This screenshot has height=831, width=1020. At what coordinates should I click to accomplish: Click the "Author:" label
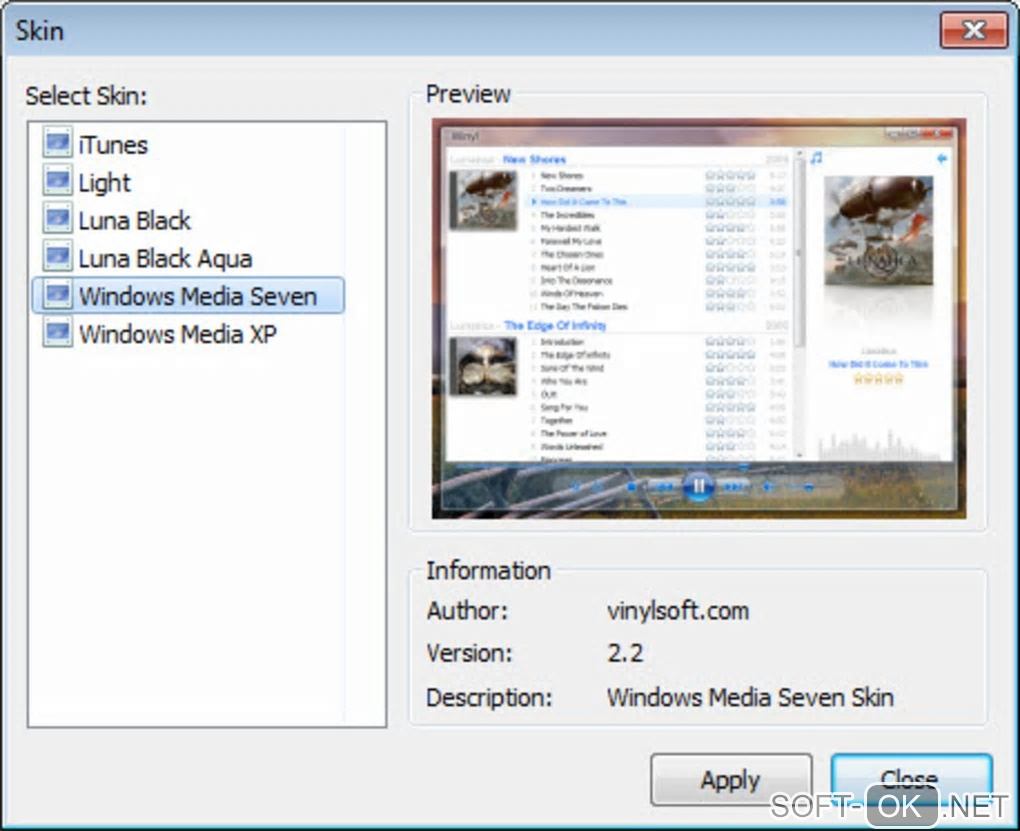click(467, 611)
